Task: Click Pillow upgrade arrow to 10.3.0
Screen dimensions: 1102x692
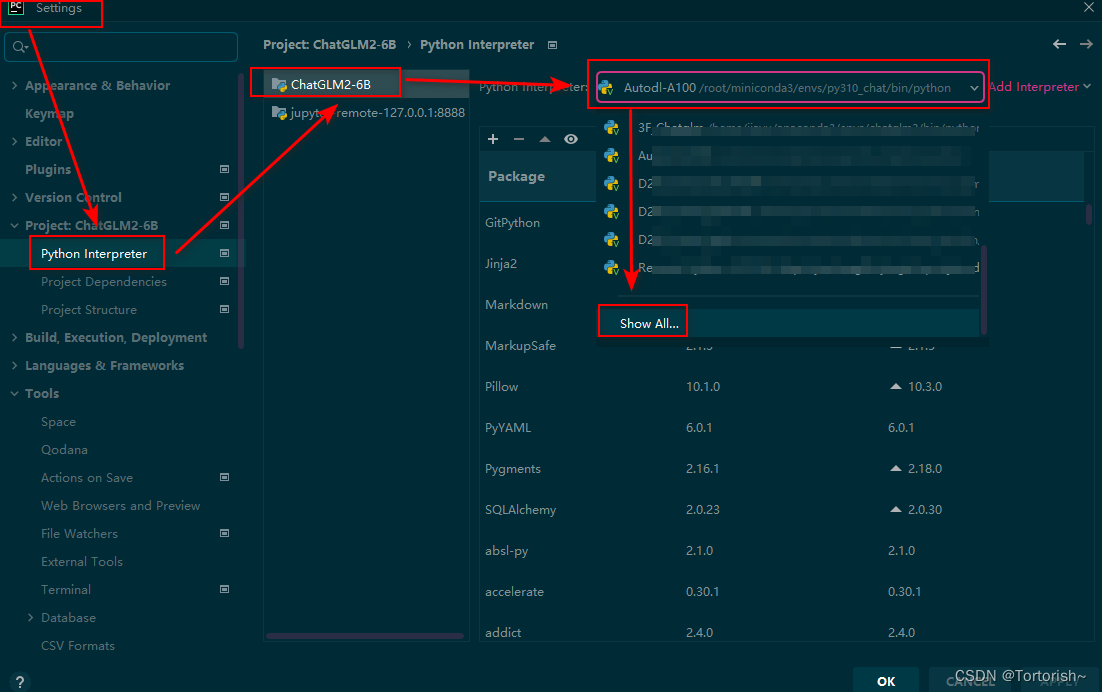Action: tap(895, 386)
